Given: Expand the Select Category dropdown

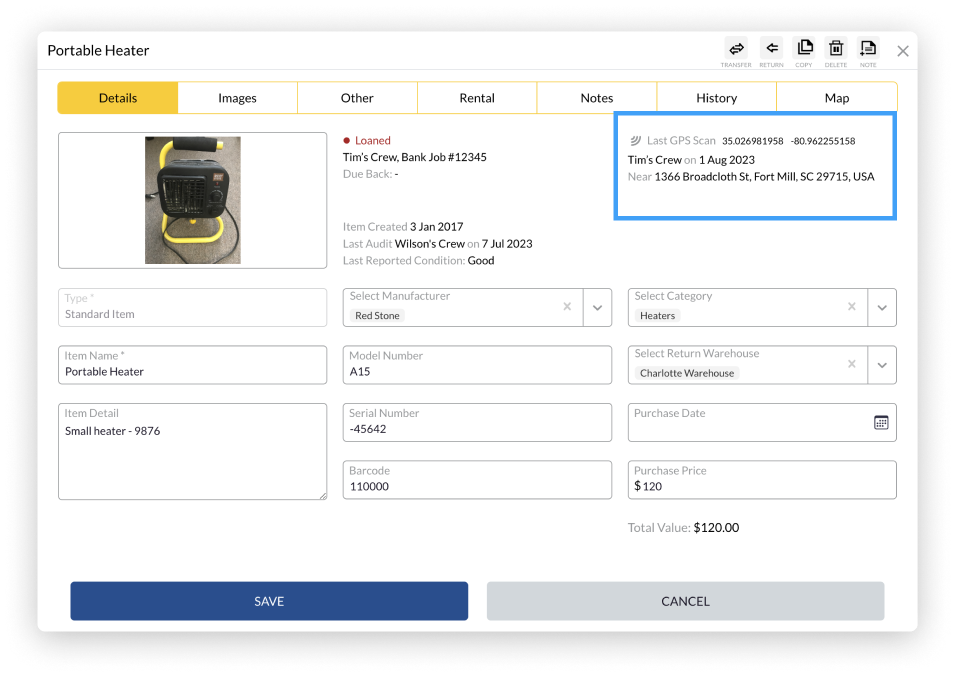Looking at the screenshot, I should [x=882, y=308].
